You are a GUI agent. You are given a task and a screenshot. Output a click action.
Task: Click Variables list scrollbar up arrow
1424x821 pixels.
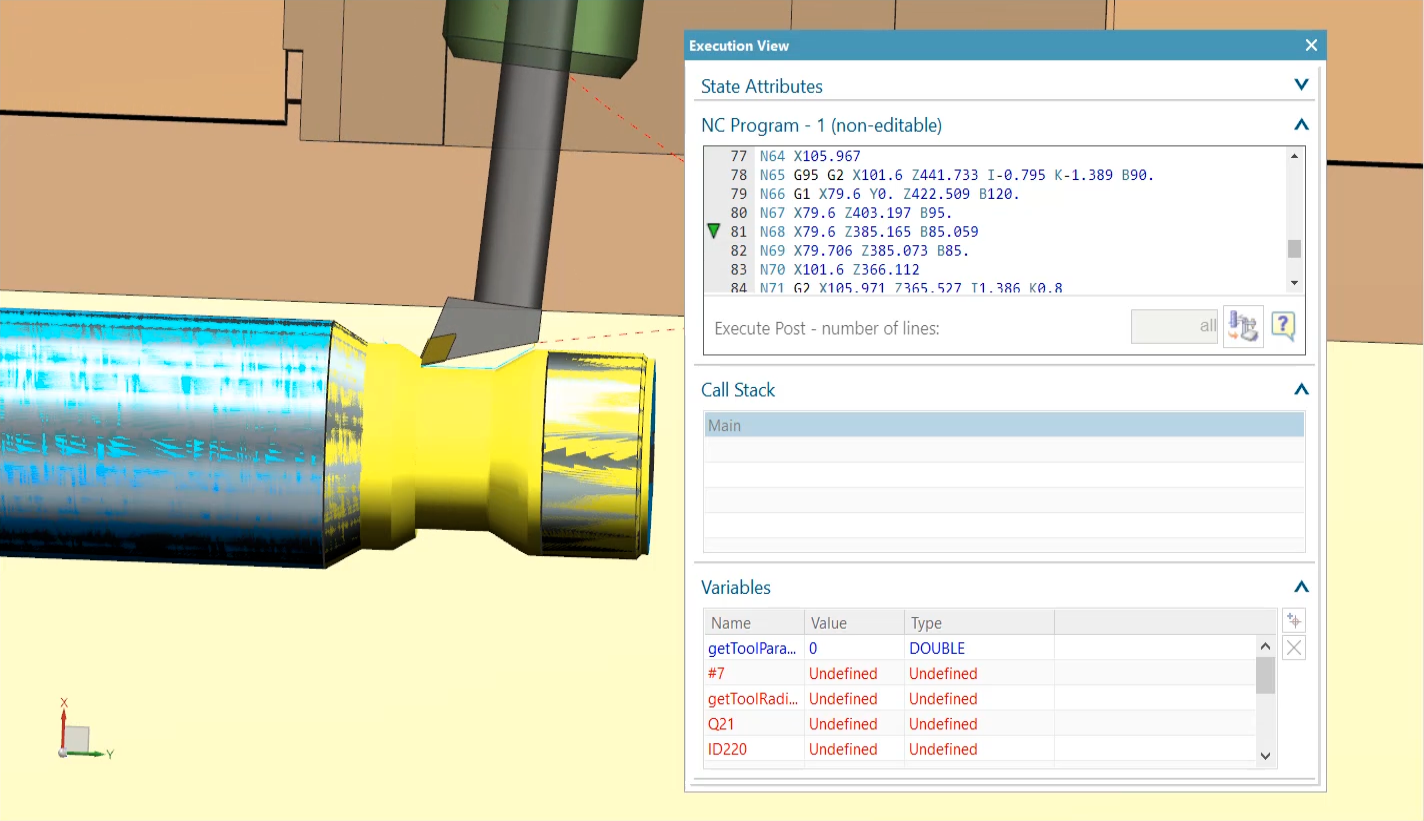pos(1265,647)
